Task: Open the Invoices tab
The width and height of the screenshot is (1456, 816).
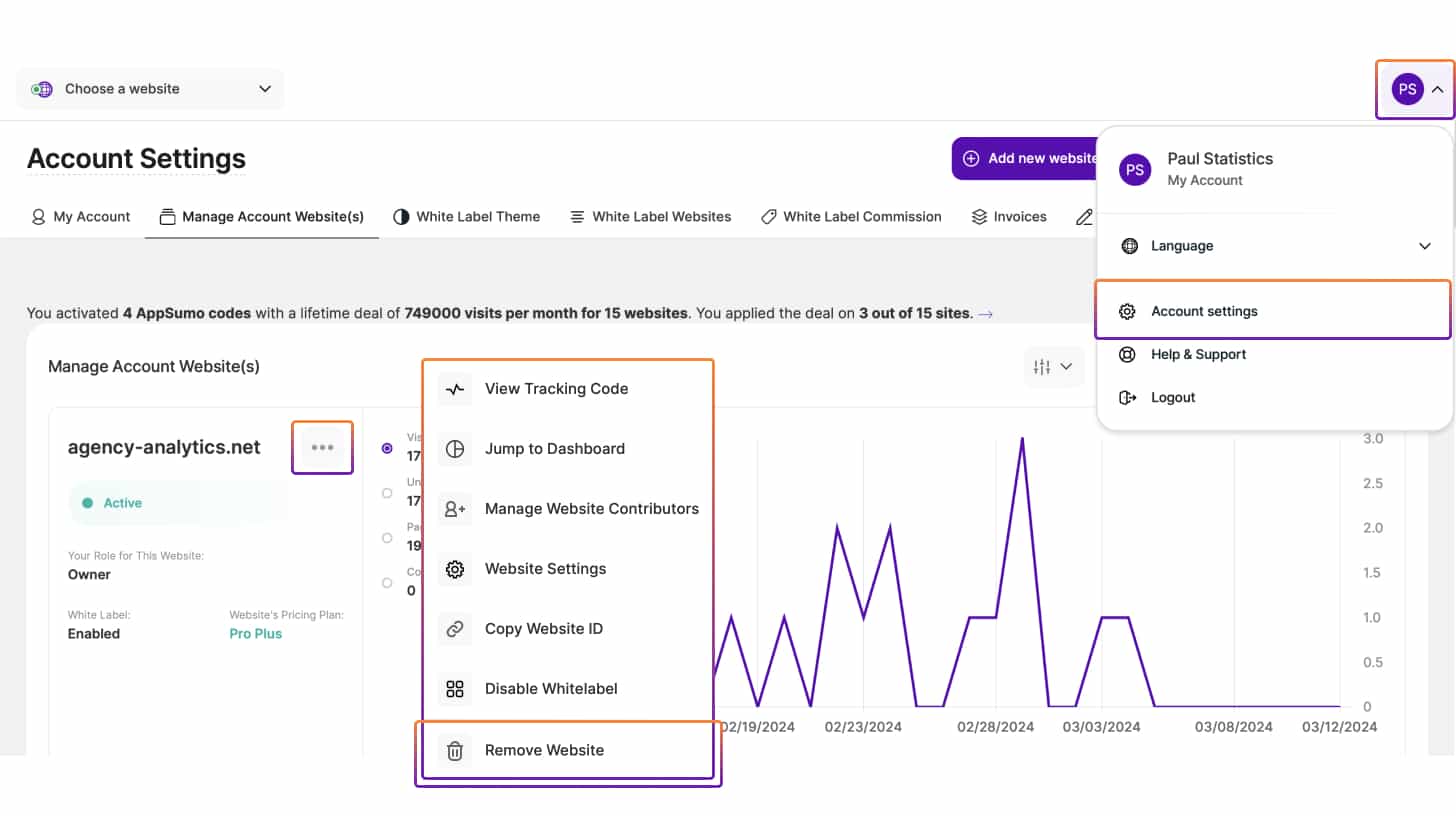Action: pyautogui.click(x=1009, y=217)
